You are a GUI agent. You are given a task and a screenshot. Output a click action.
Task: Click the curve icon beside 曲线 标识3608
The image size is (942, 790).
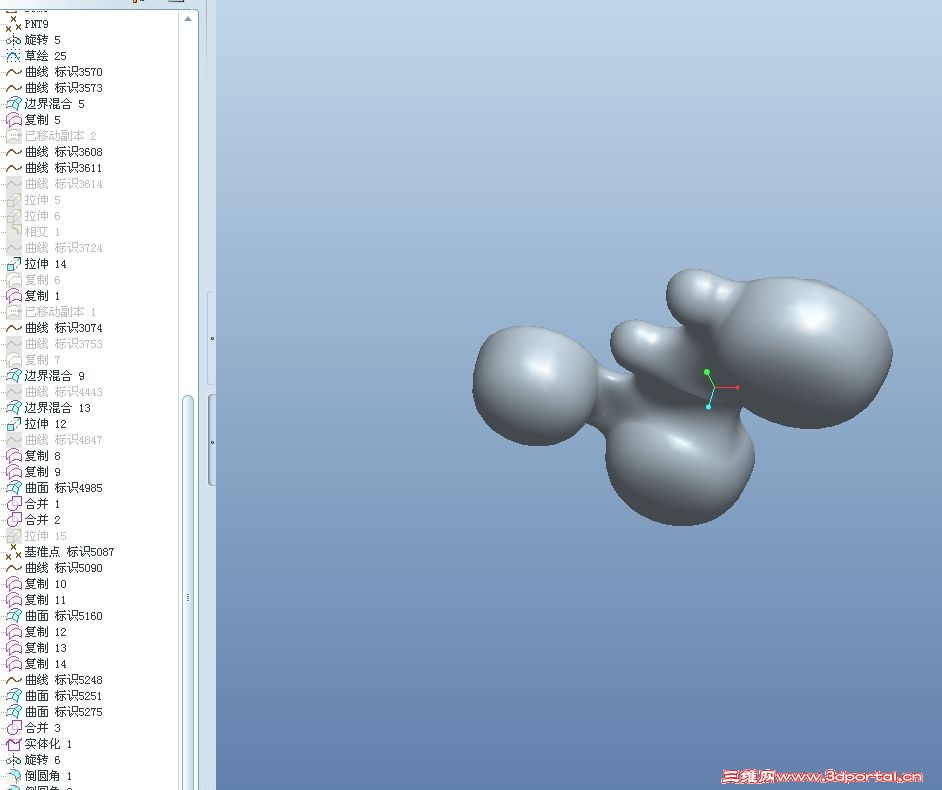(x=13, y=152)
